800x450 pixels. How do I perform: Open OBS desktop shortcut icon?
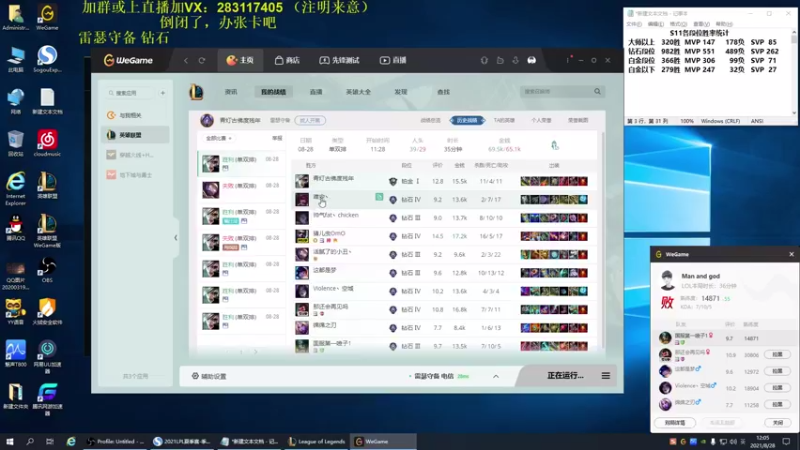point(47,269)
